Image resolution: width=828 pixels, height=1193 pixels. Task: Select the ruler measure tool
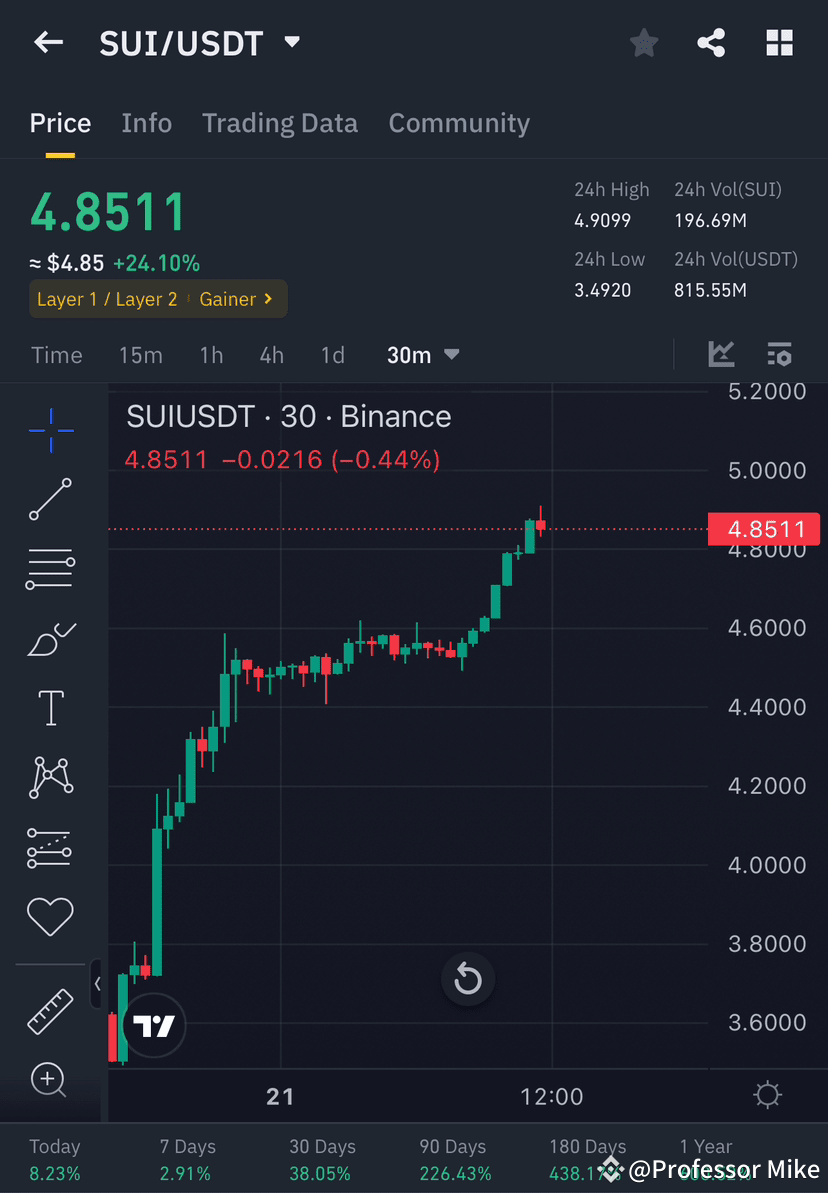coord(50,1011)
